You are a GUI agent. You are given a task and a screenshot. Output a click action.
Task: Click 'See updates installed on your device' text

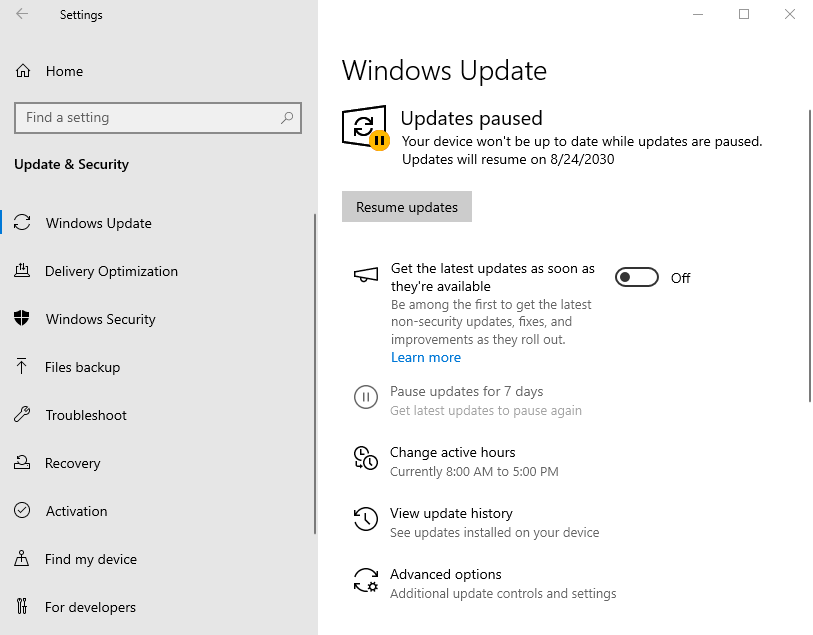click(x=495, y=532)
